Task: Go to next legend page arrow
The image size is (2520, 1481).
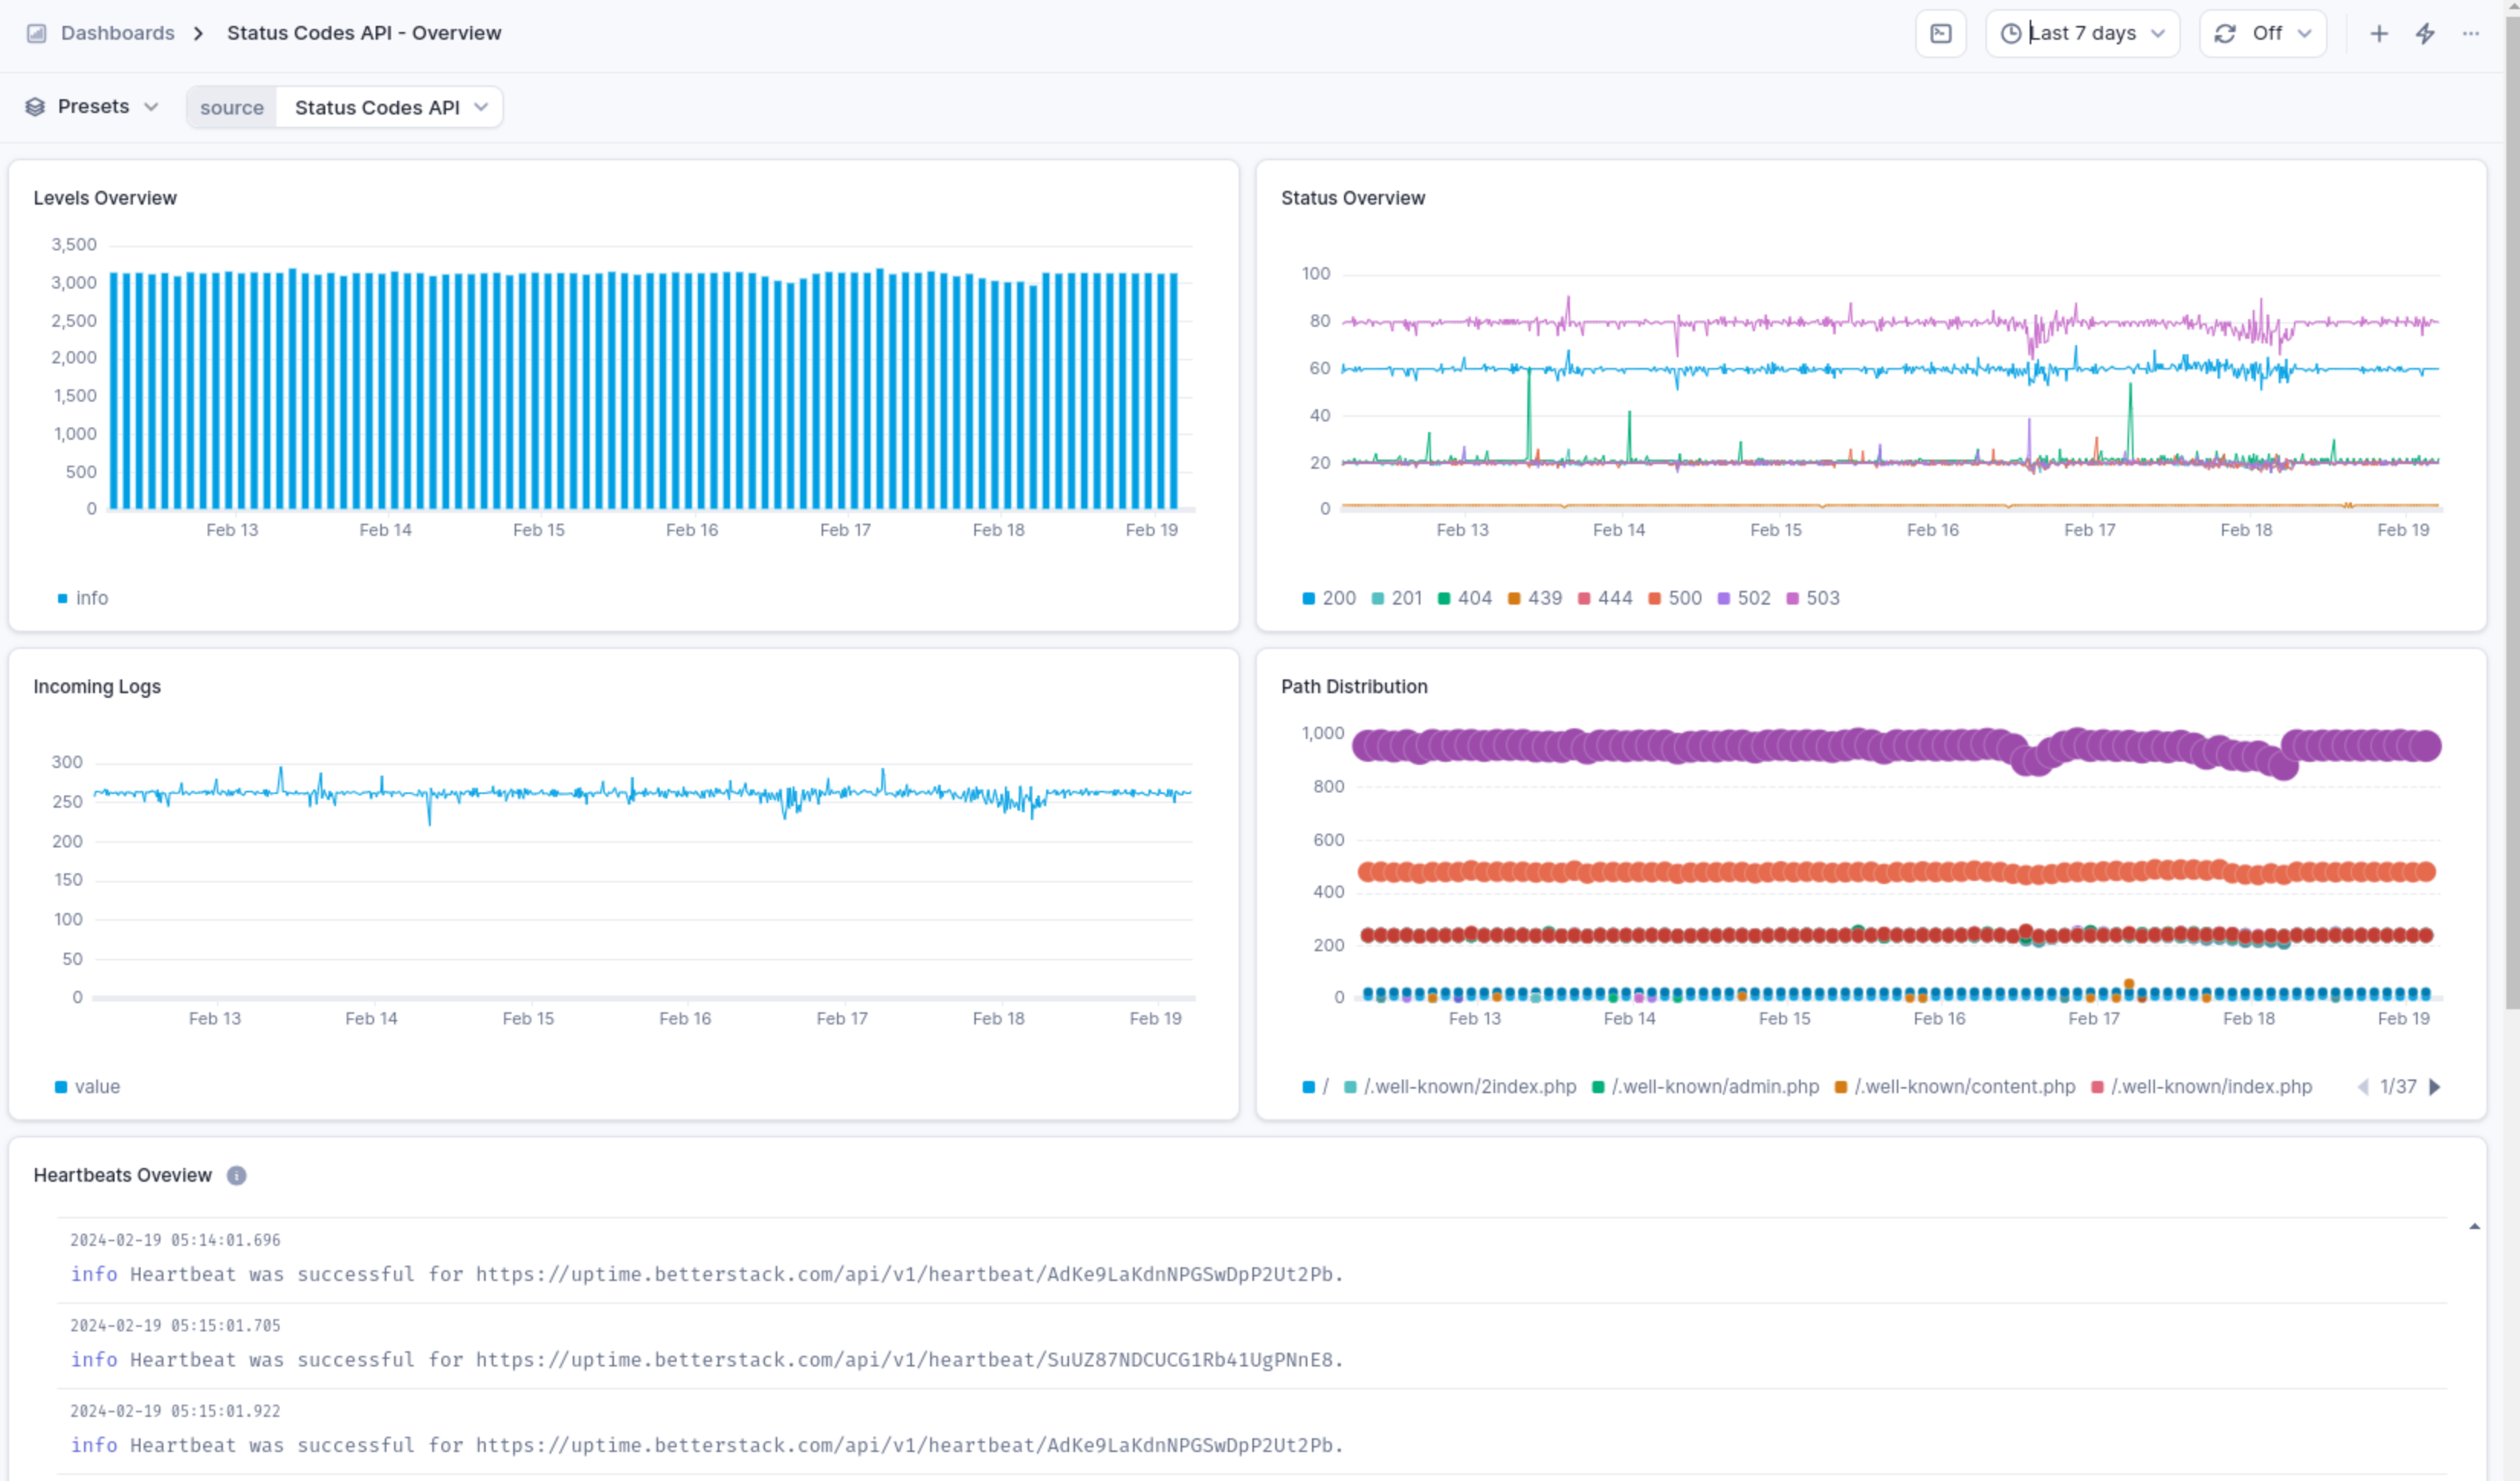Action: [x=2435, y=1087]
